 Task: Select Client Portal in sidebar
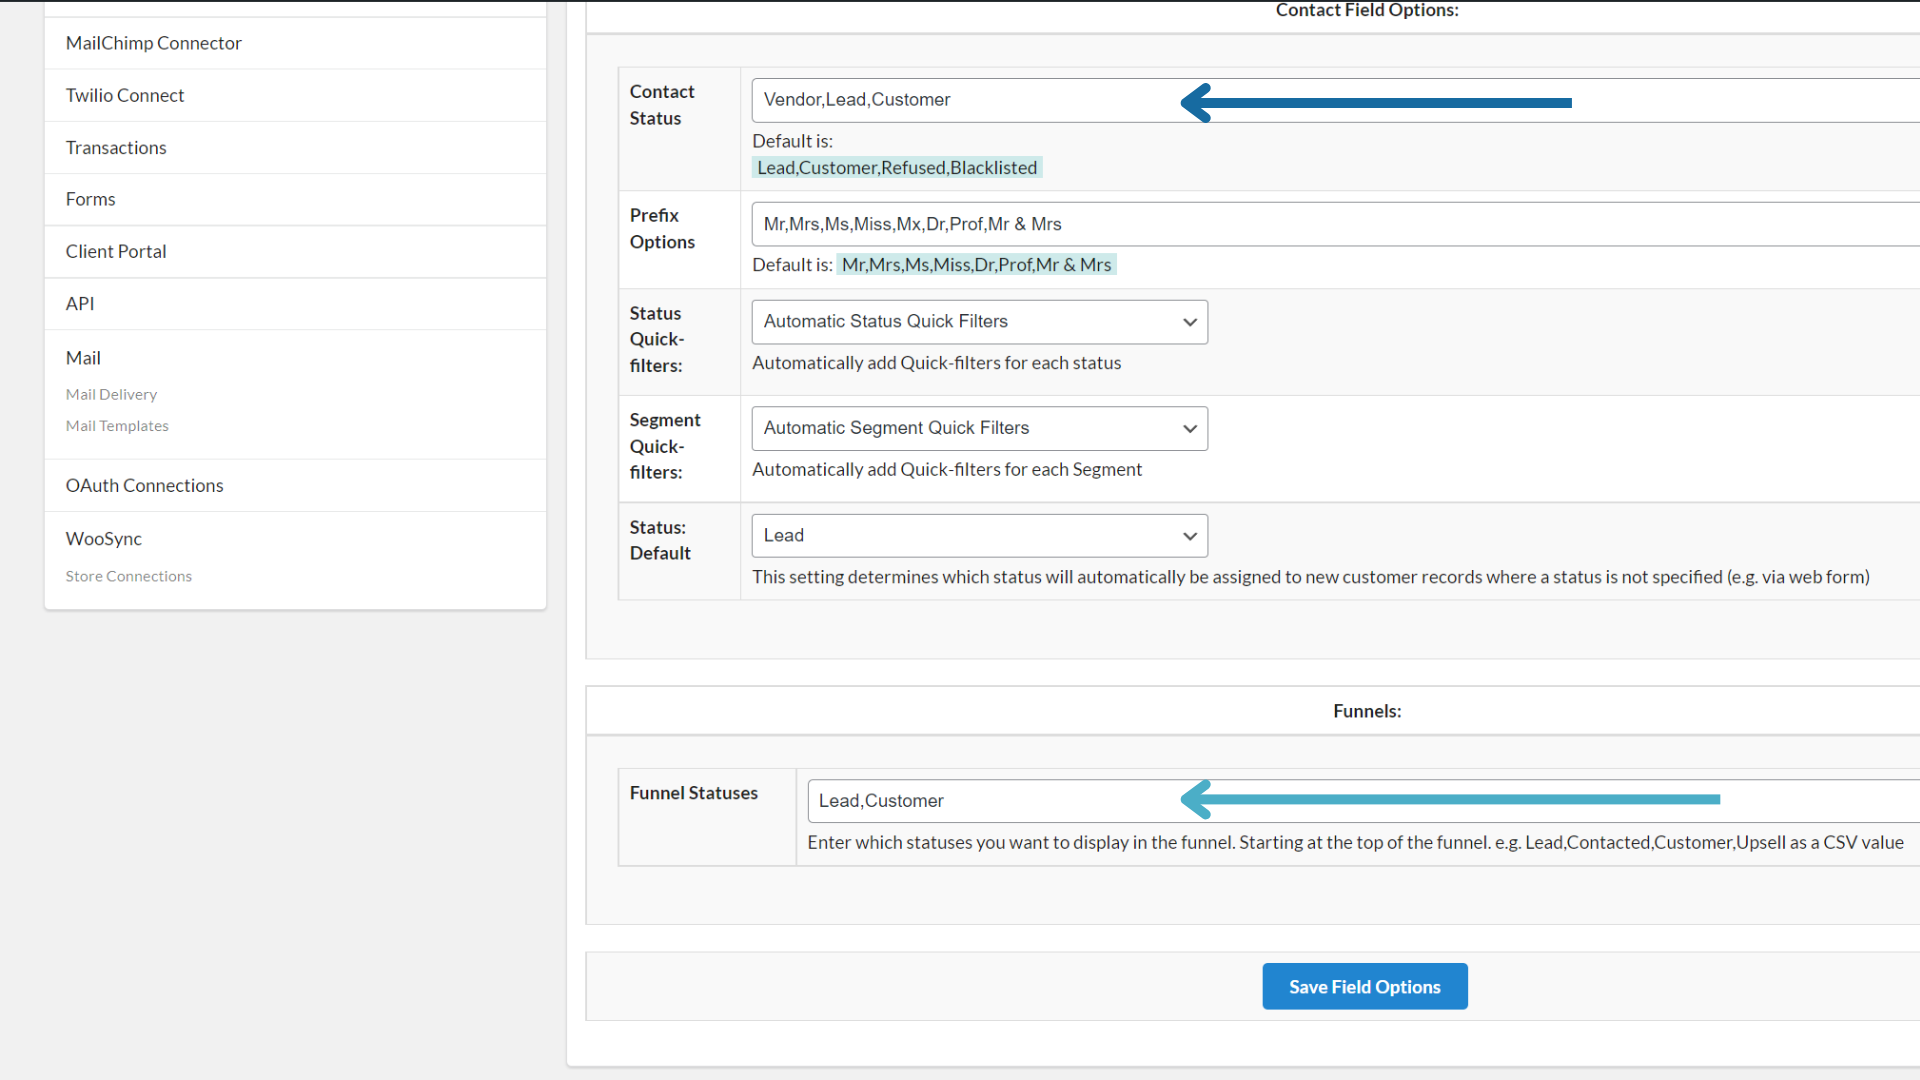116,251
